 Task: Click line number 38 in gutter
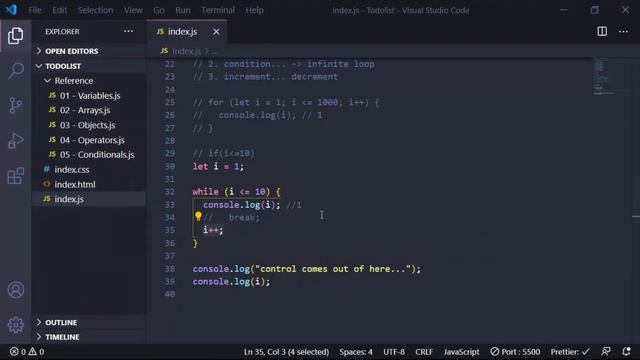click(170, 269)
